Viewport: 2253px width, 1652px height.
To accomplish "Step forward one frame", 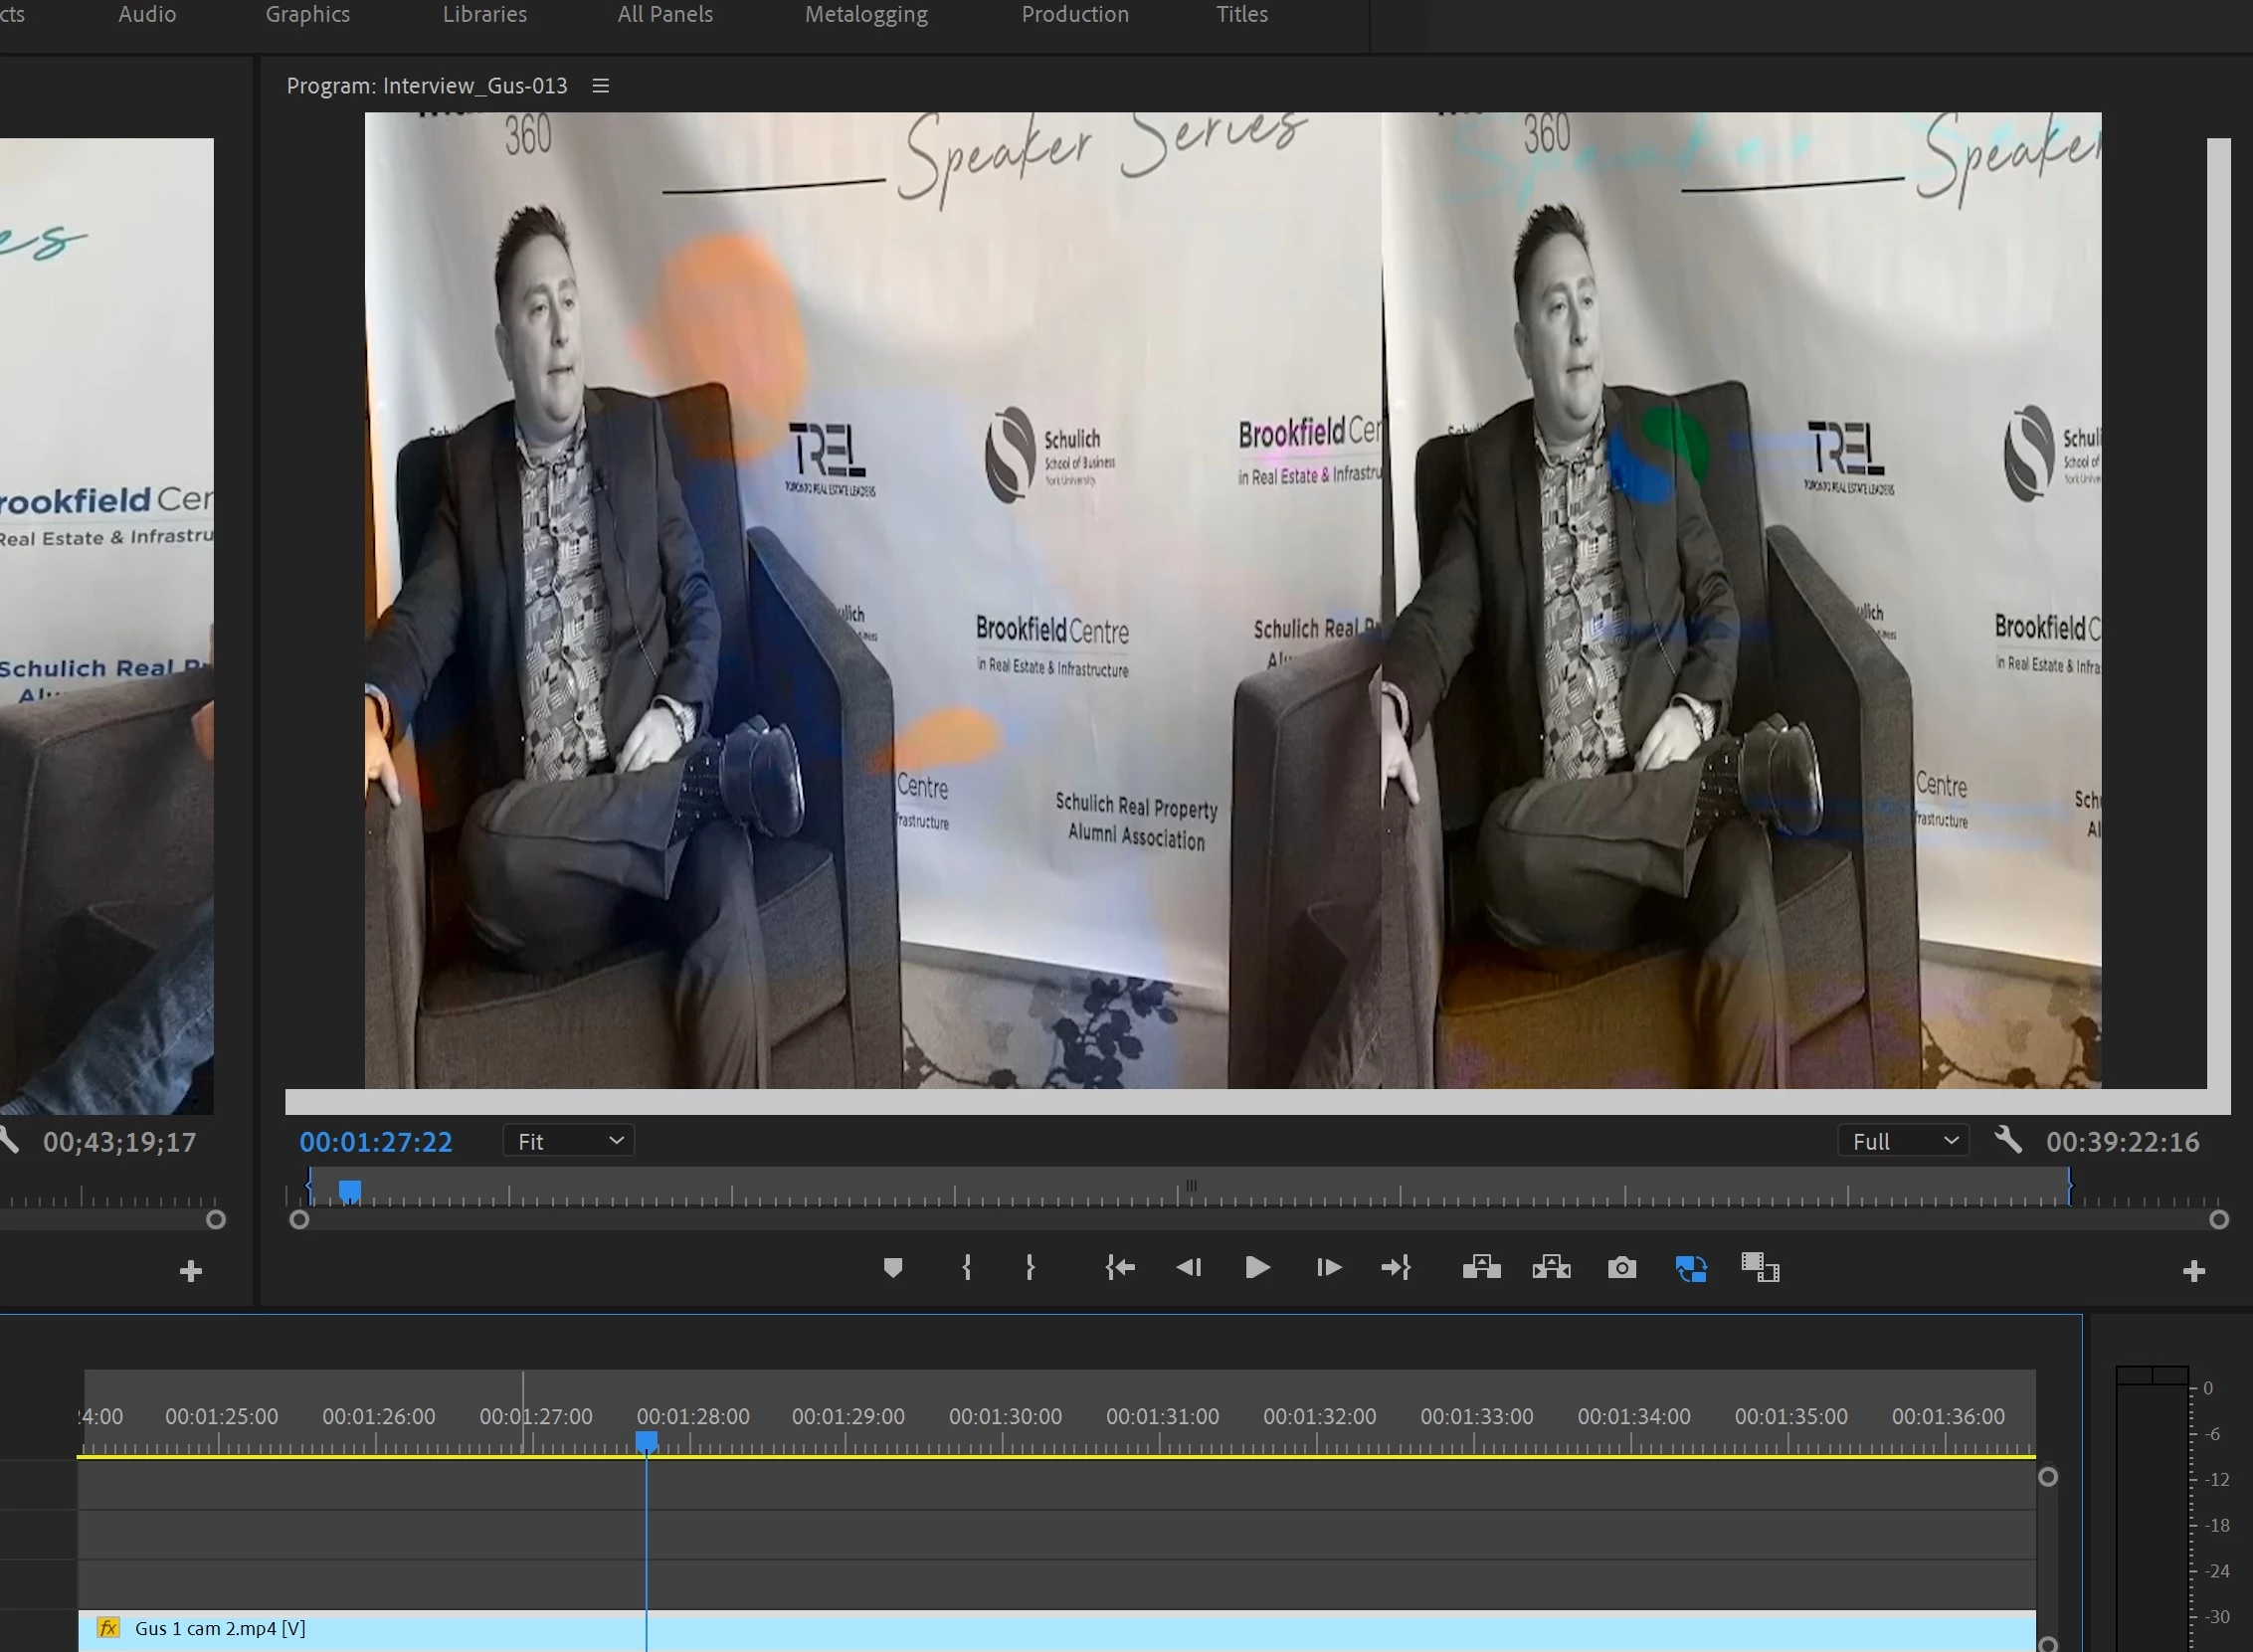I will click(x=1328, y=1268).
